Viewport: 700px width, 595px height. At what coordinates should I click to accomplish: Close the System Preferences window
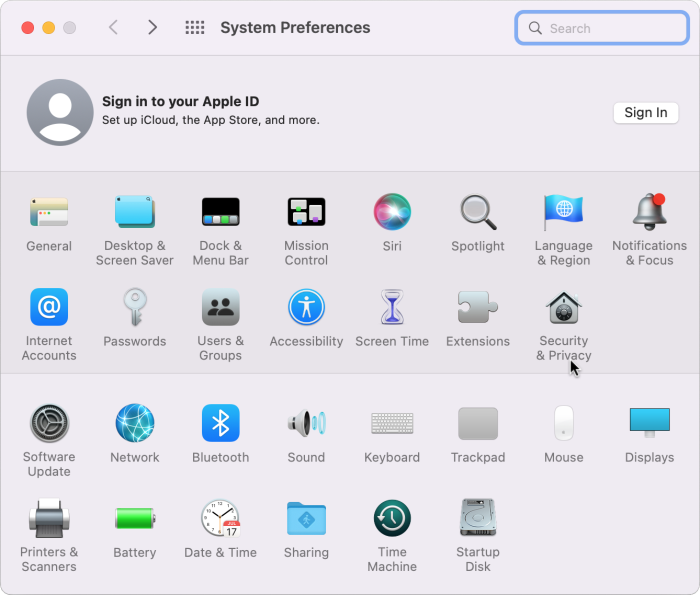pyautogui.click(x=28, y=28)
